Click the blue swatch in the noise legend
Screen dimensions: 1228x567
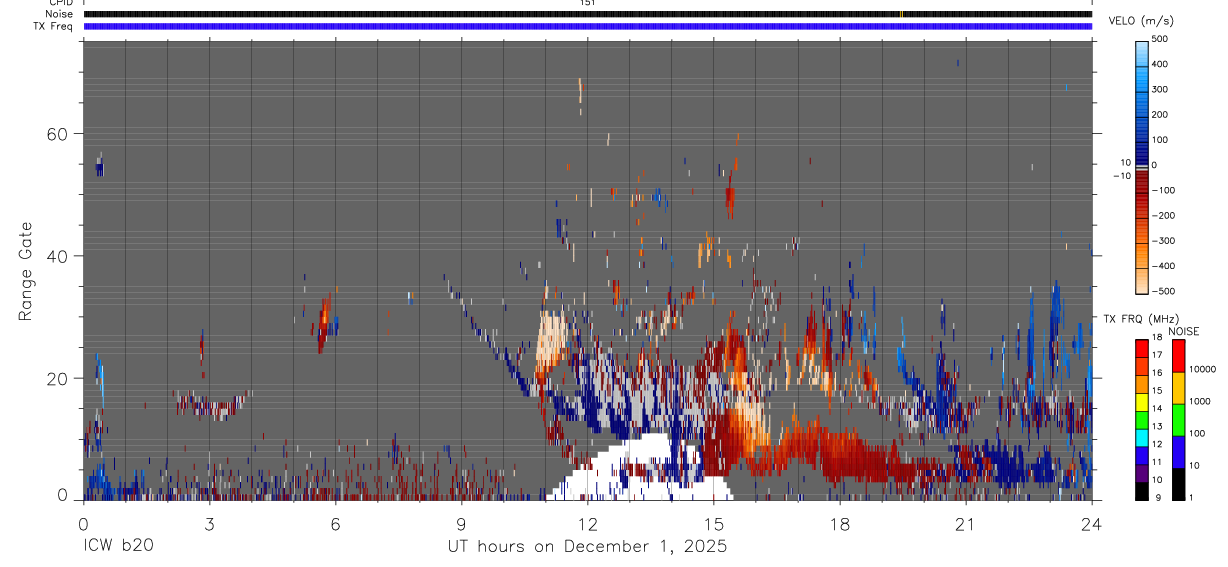tap(1178, 452)
